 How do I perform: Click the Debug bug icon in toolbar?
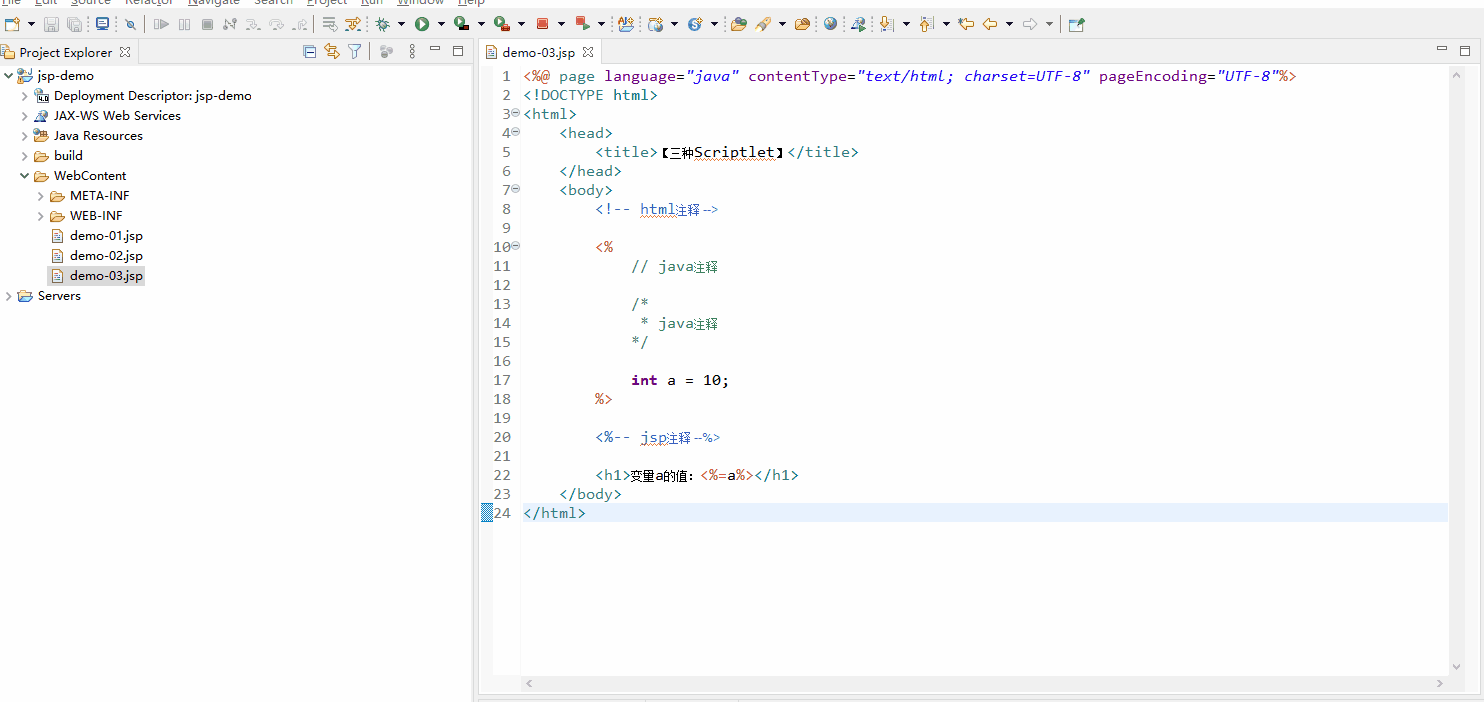382,24
